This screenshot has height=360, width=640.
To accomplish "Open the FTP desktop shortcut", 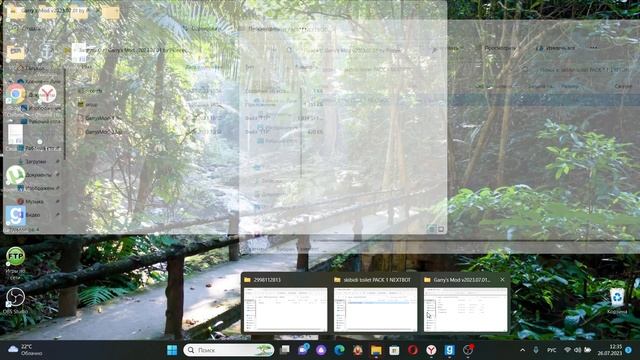I will click(16, 256).
